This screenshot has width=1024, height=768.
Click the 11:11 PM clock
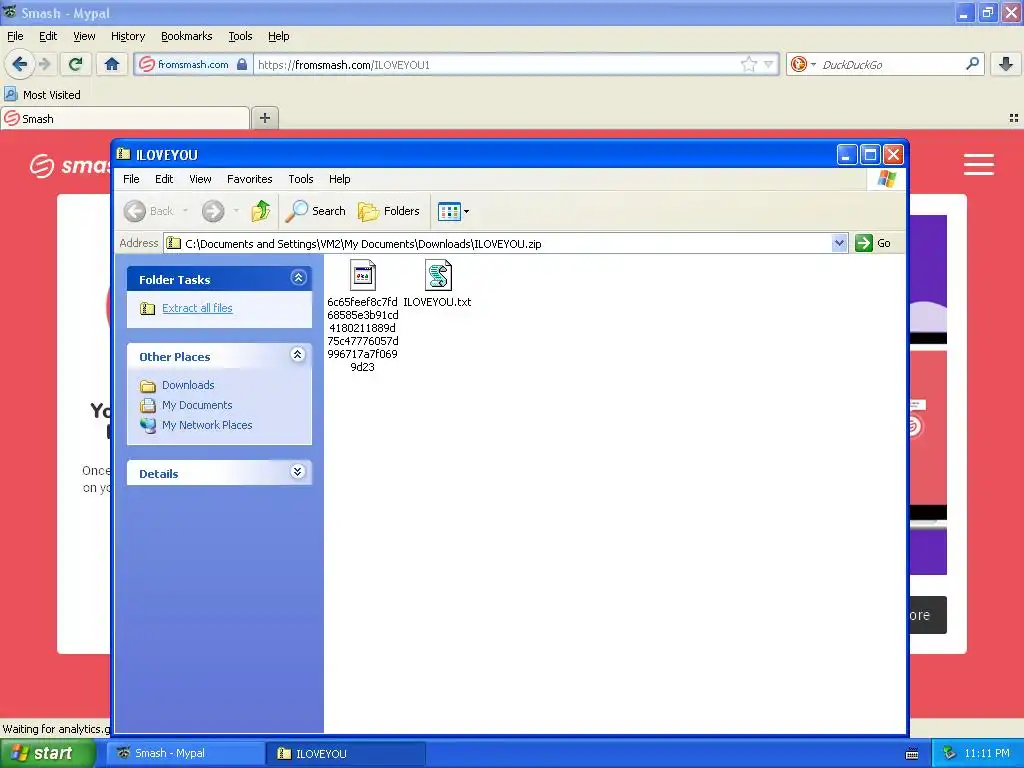(987, 754)
